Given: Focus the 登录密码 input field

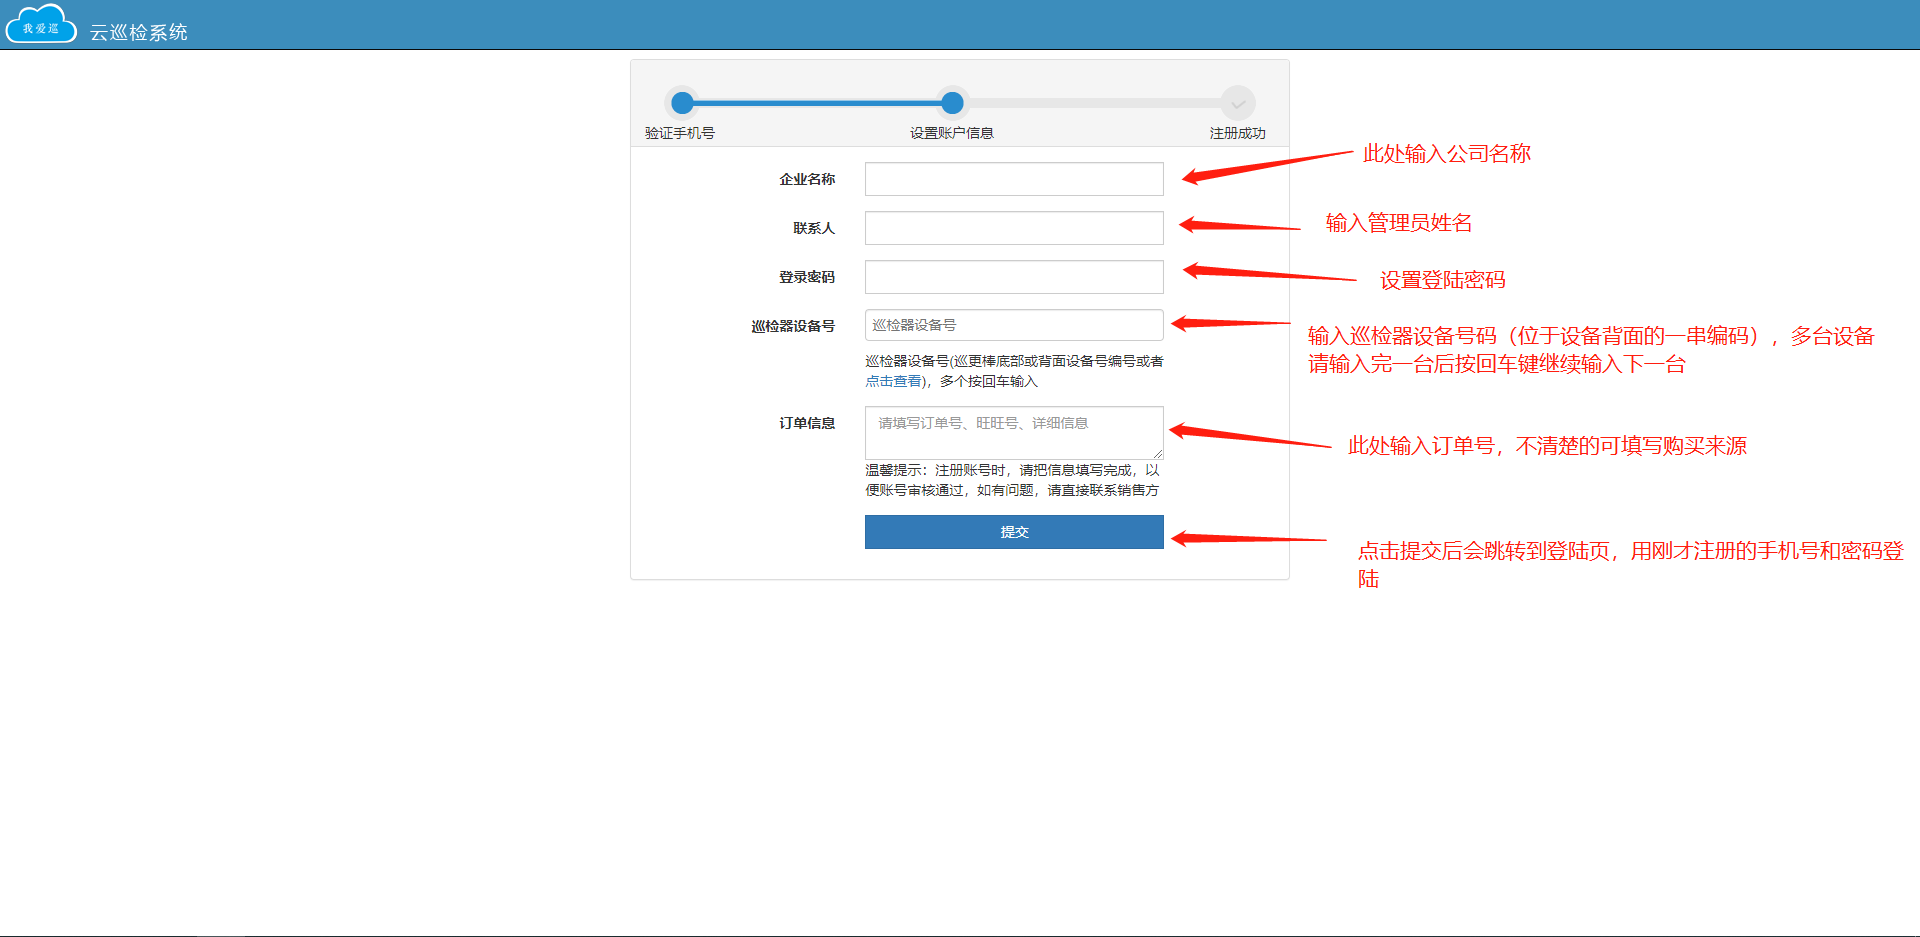Looking at the screenshot, I should [x=1014, y=277].
